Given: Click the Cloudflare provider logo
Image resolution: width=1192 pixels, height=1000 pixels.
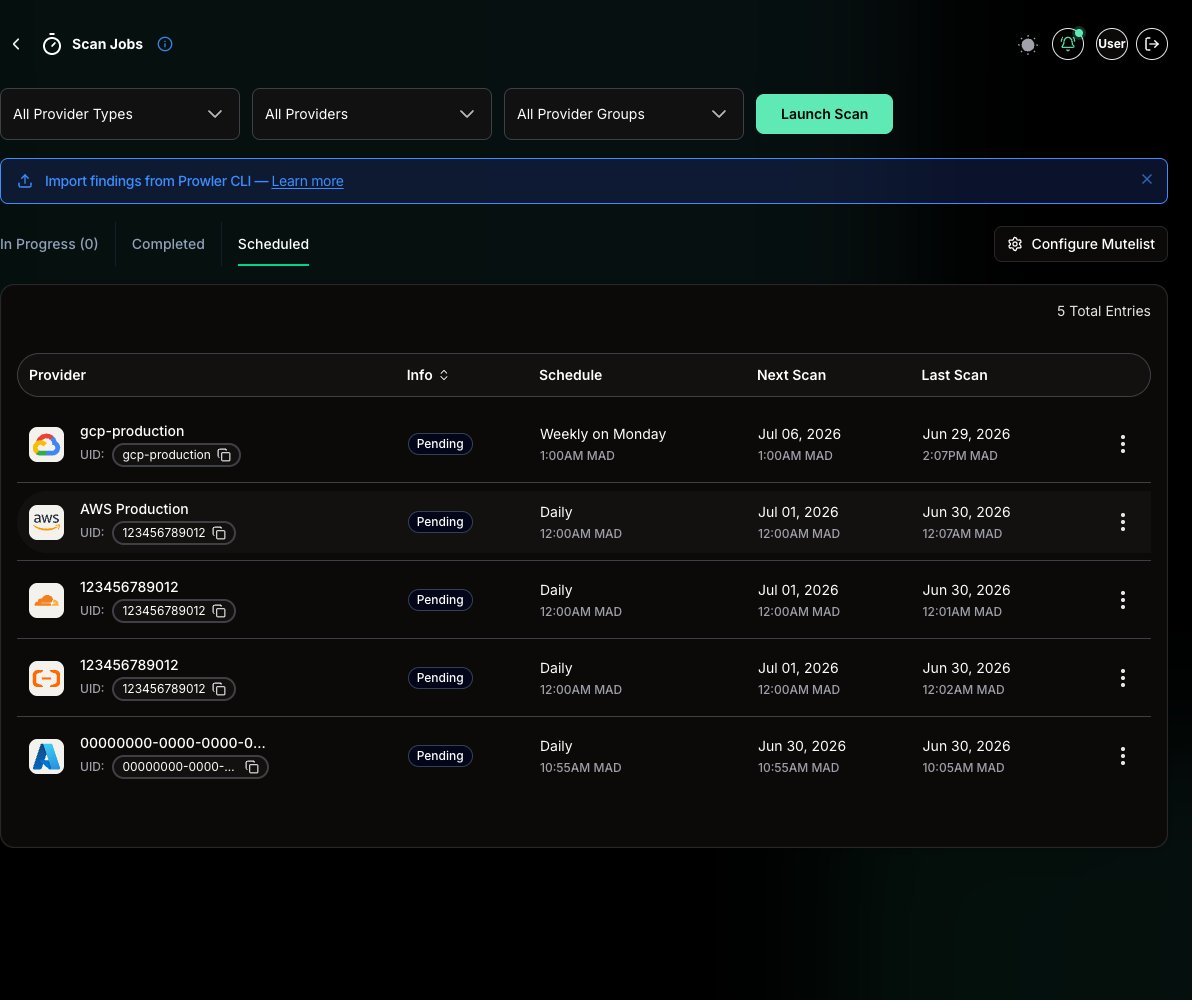Looking at the screenshot, I should [x=46, y=600].
